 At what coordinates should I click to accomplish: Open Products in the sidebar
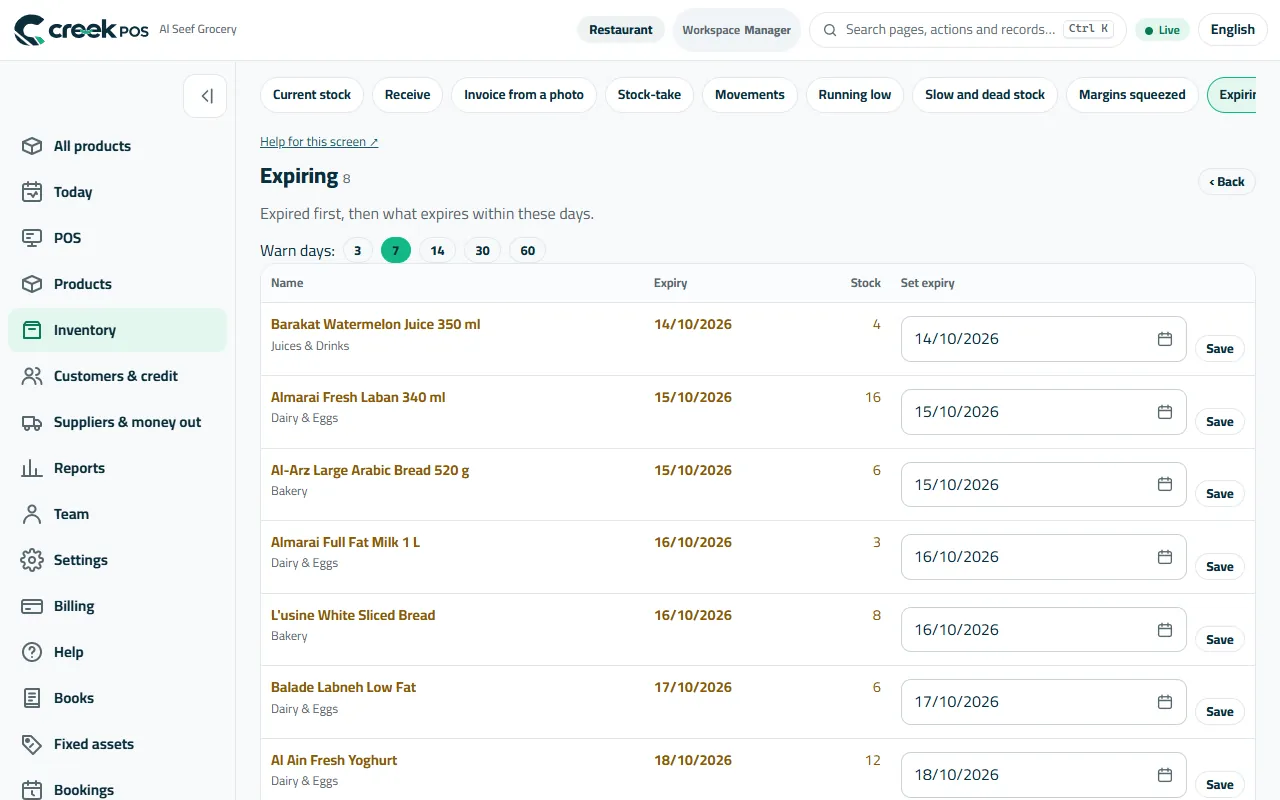[x=117, y=284]
